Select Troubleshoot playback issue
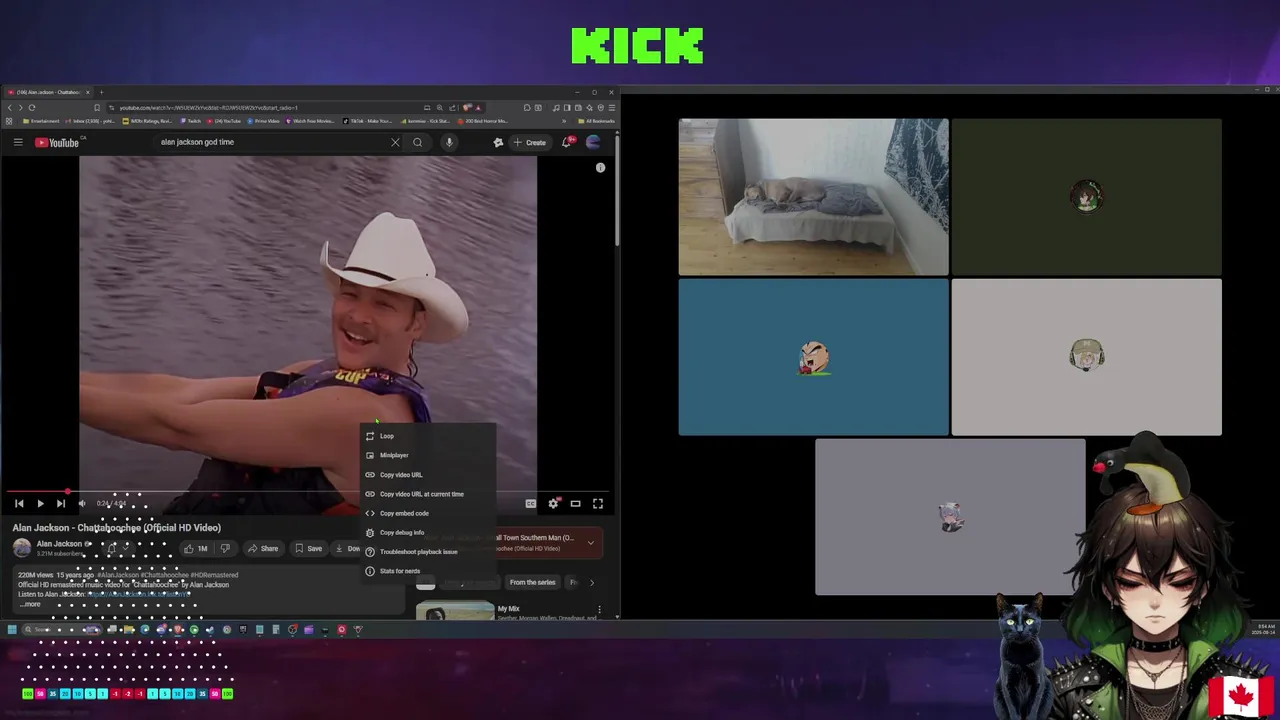The image size is (1280, 720). [x=428, y=551]
